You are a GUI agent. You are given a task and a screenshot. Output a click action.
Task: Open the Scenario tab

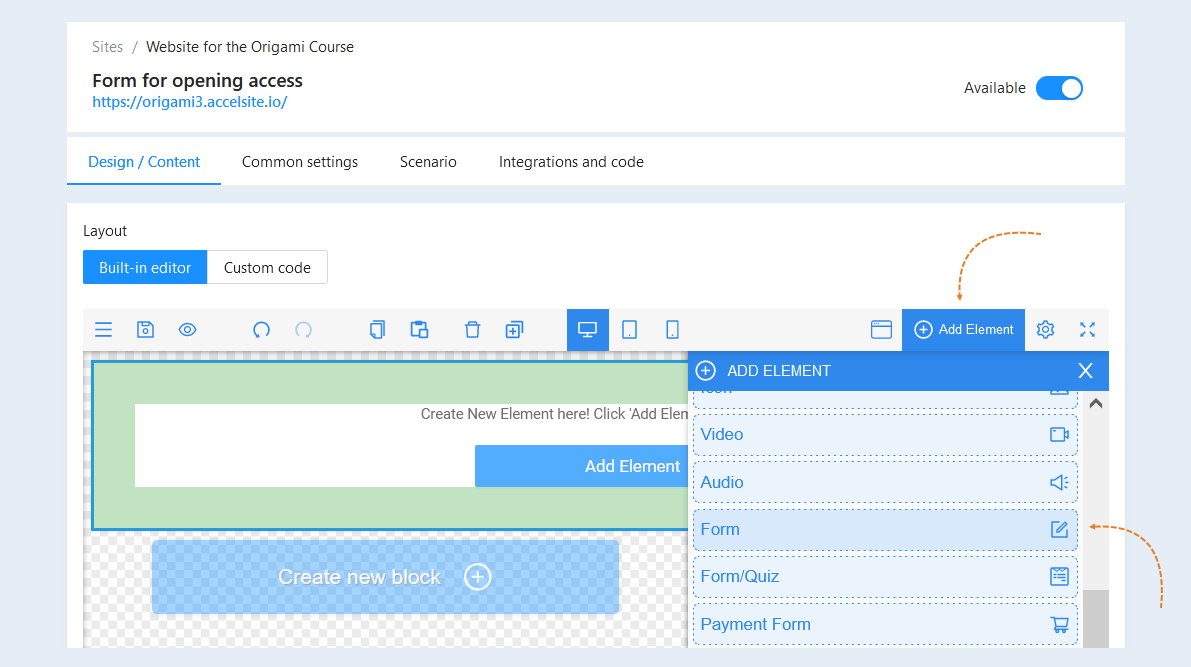(428, 162)
